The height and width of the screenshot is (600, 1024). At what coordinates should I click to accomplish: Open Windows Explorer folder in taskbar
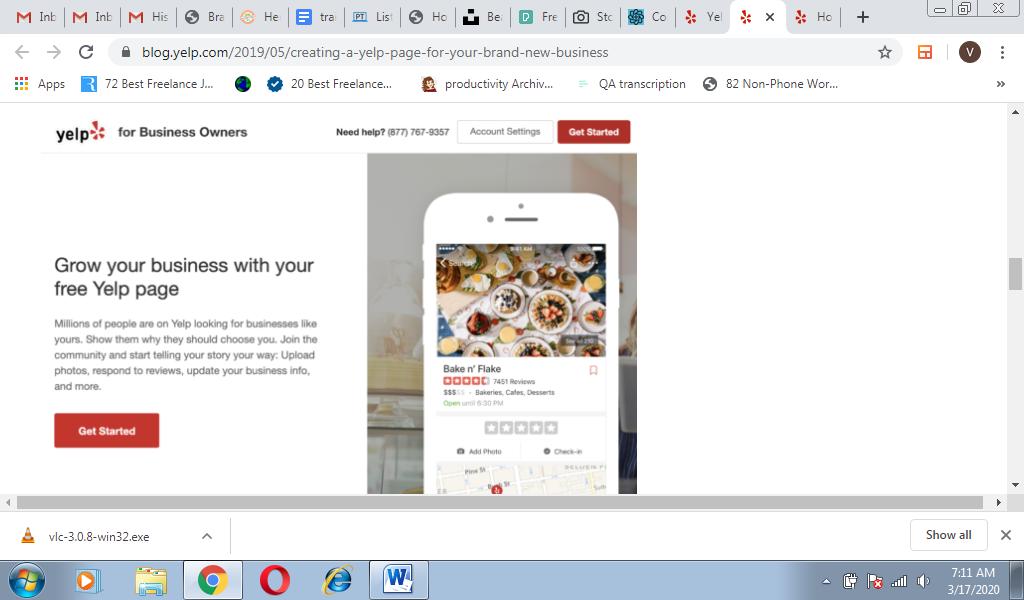coord(151,580)
